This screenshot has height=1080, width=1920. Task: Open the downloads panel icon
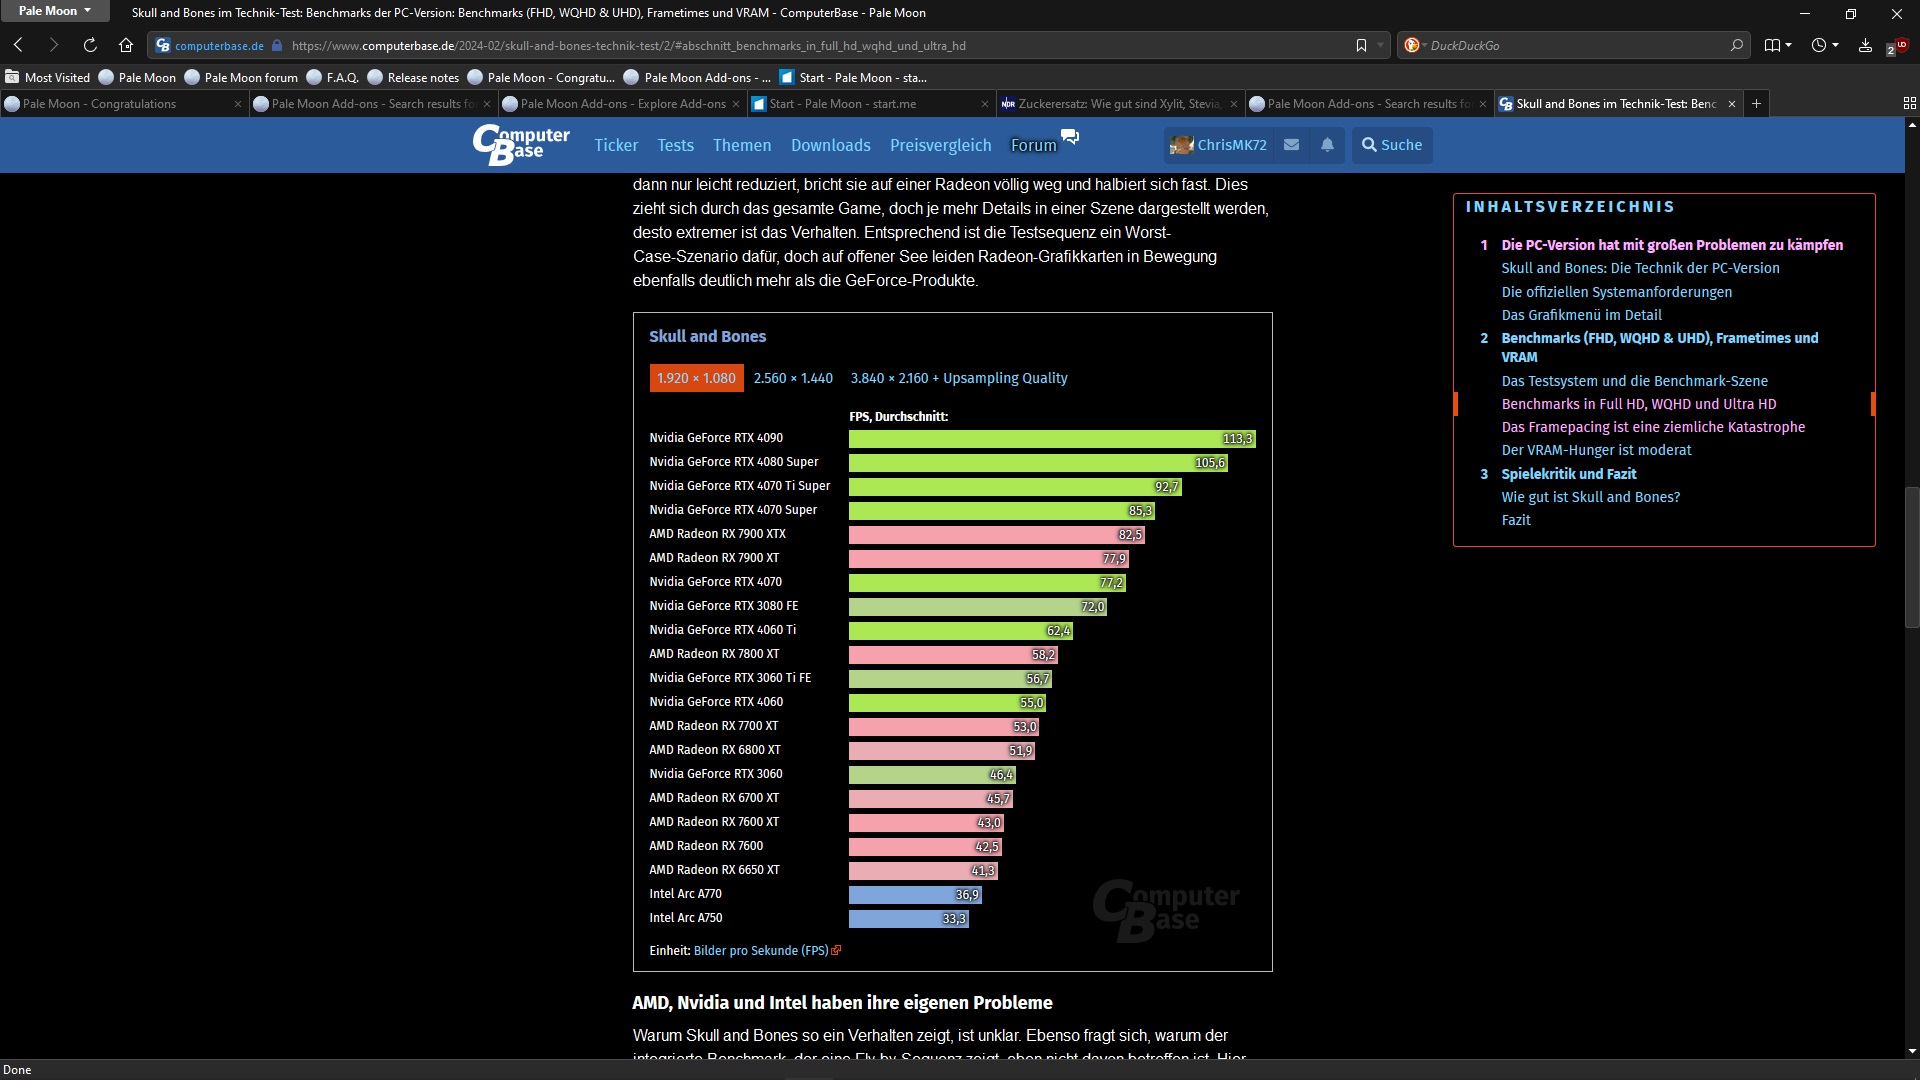[1865, 45]
